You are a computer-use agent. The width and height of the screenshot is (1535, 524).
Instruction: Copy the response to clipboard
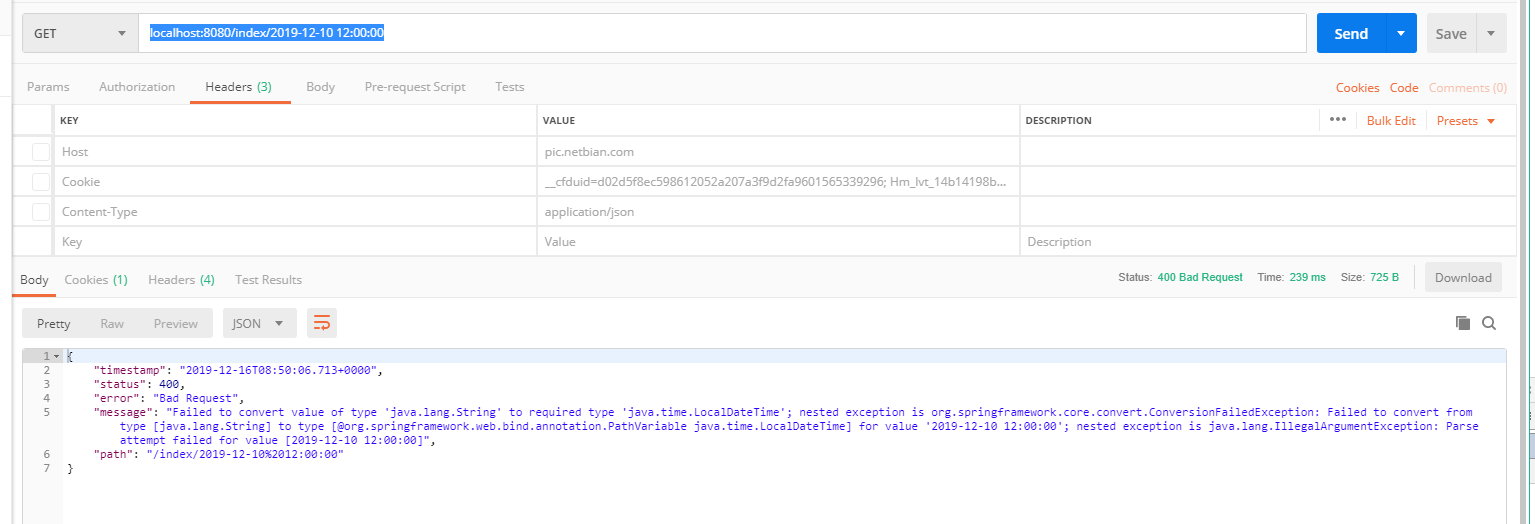pos(1463,323)
